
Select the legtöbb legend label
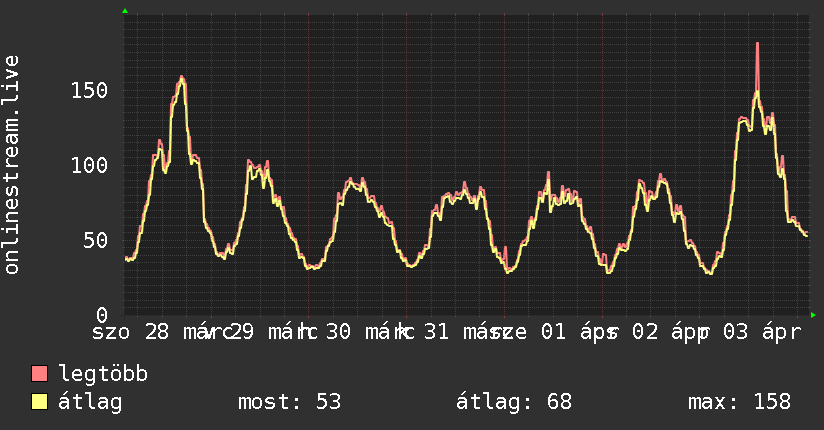103,374
